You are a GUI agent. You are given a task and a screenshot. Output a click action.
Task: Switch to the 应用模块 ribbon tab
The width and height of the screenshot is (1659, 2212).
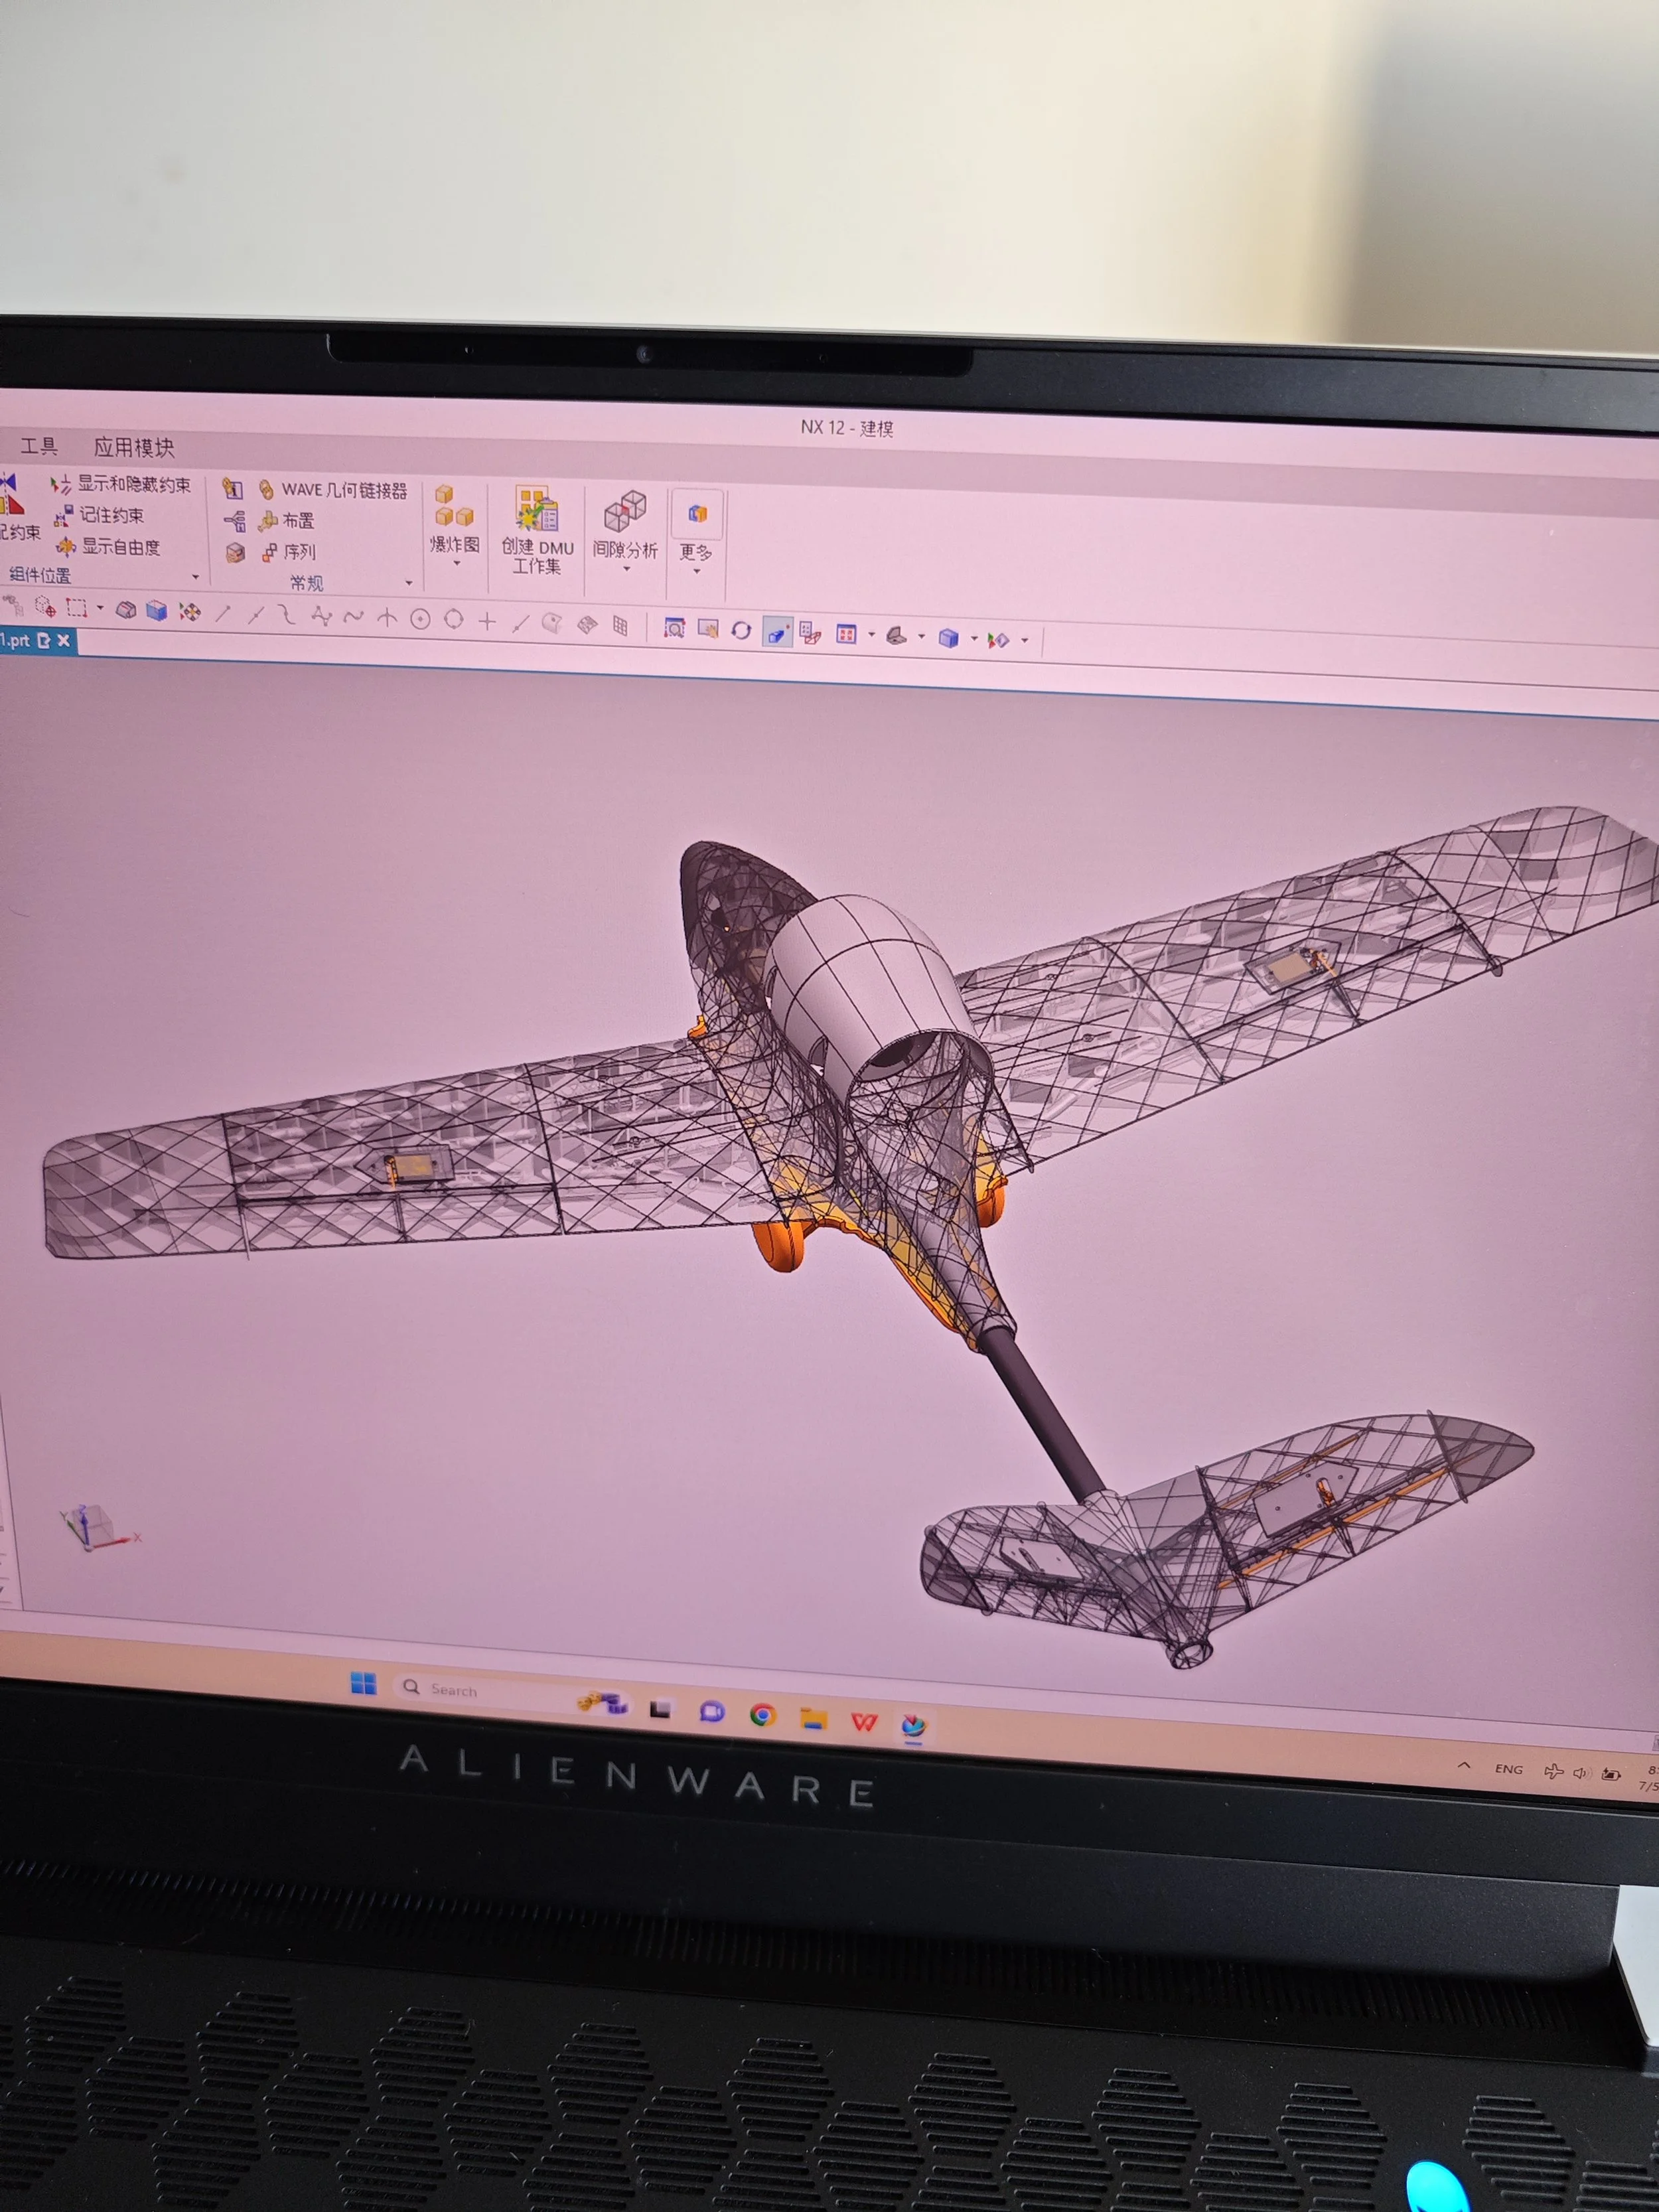point(134,447)
